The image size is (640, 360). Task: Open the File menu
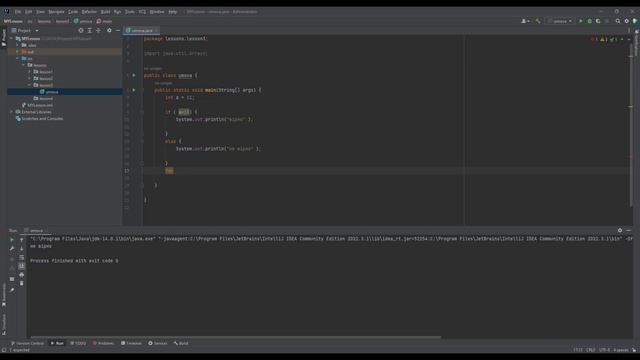(x=18, y=12)
